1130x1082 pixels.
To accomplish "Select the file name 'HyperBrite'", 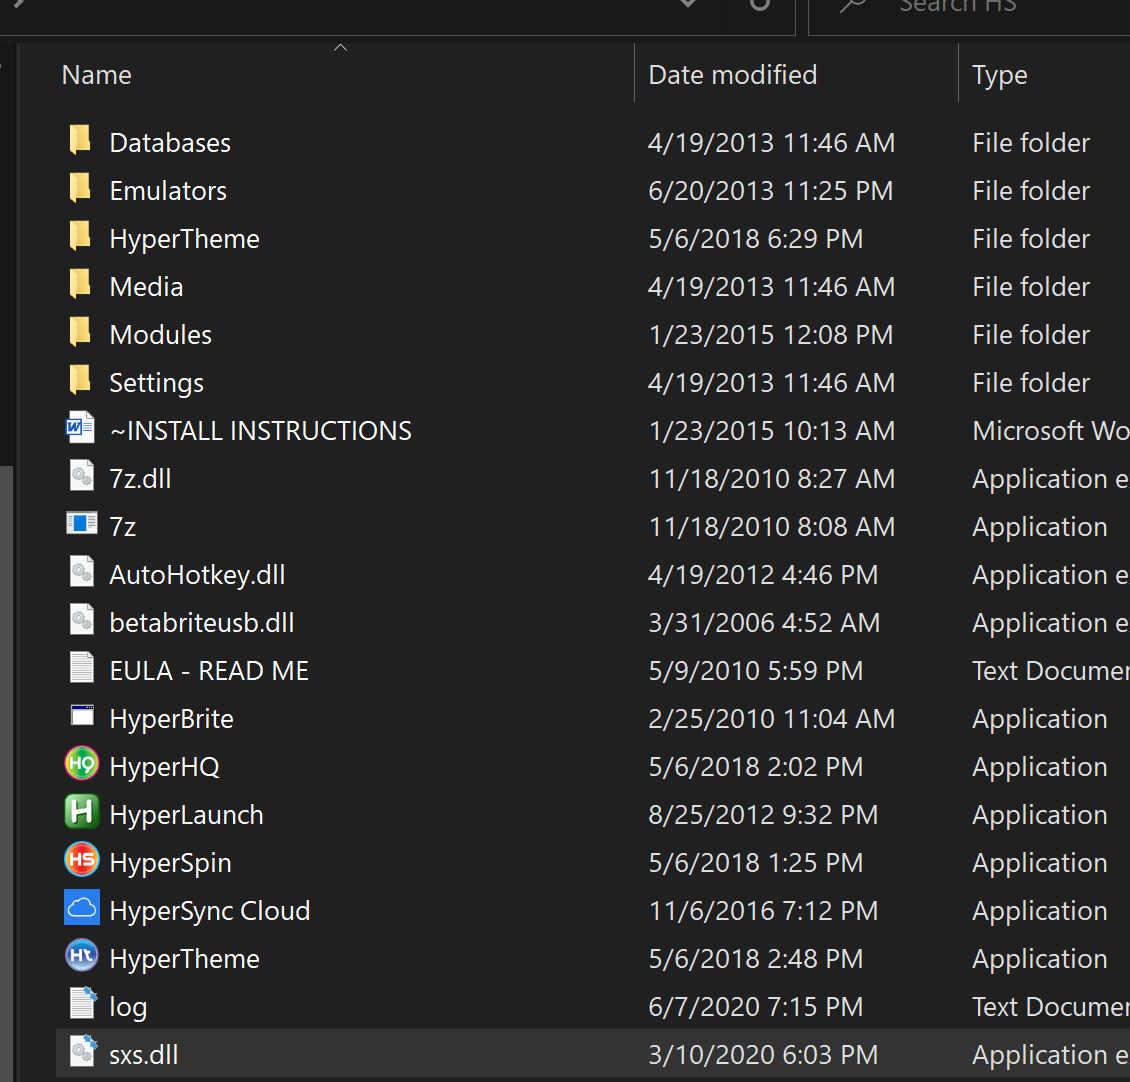I will (172, 719).
